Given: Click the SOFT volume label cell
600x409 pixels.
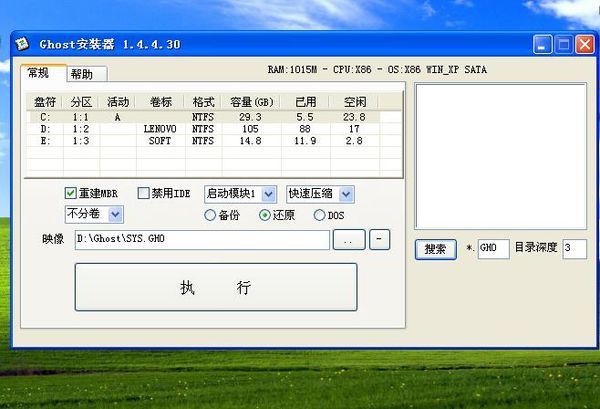Looking at the screenshot, I should pyautogui.click(x=160, y=141).
